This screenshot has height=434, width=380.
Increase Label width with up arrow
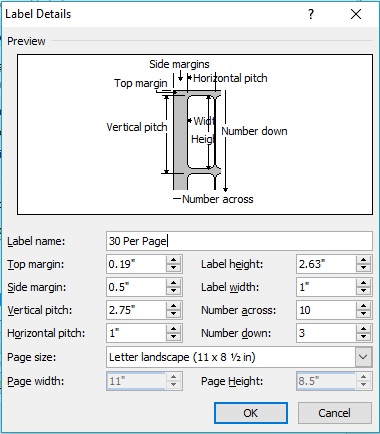point(364,283)
